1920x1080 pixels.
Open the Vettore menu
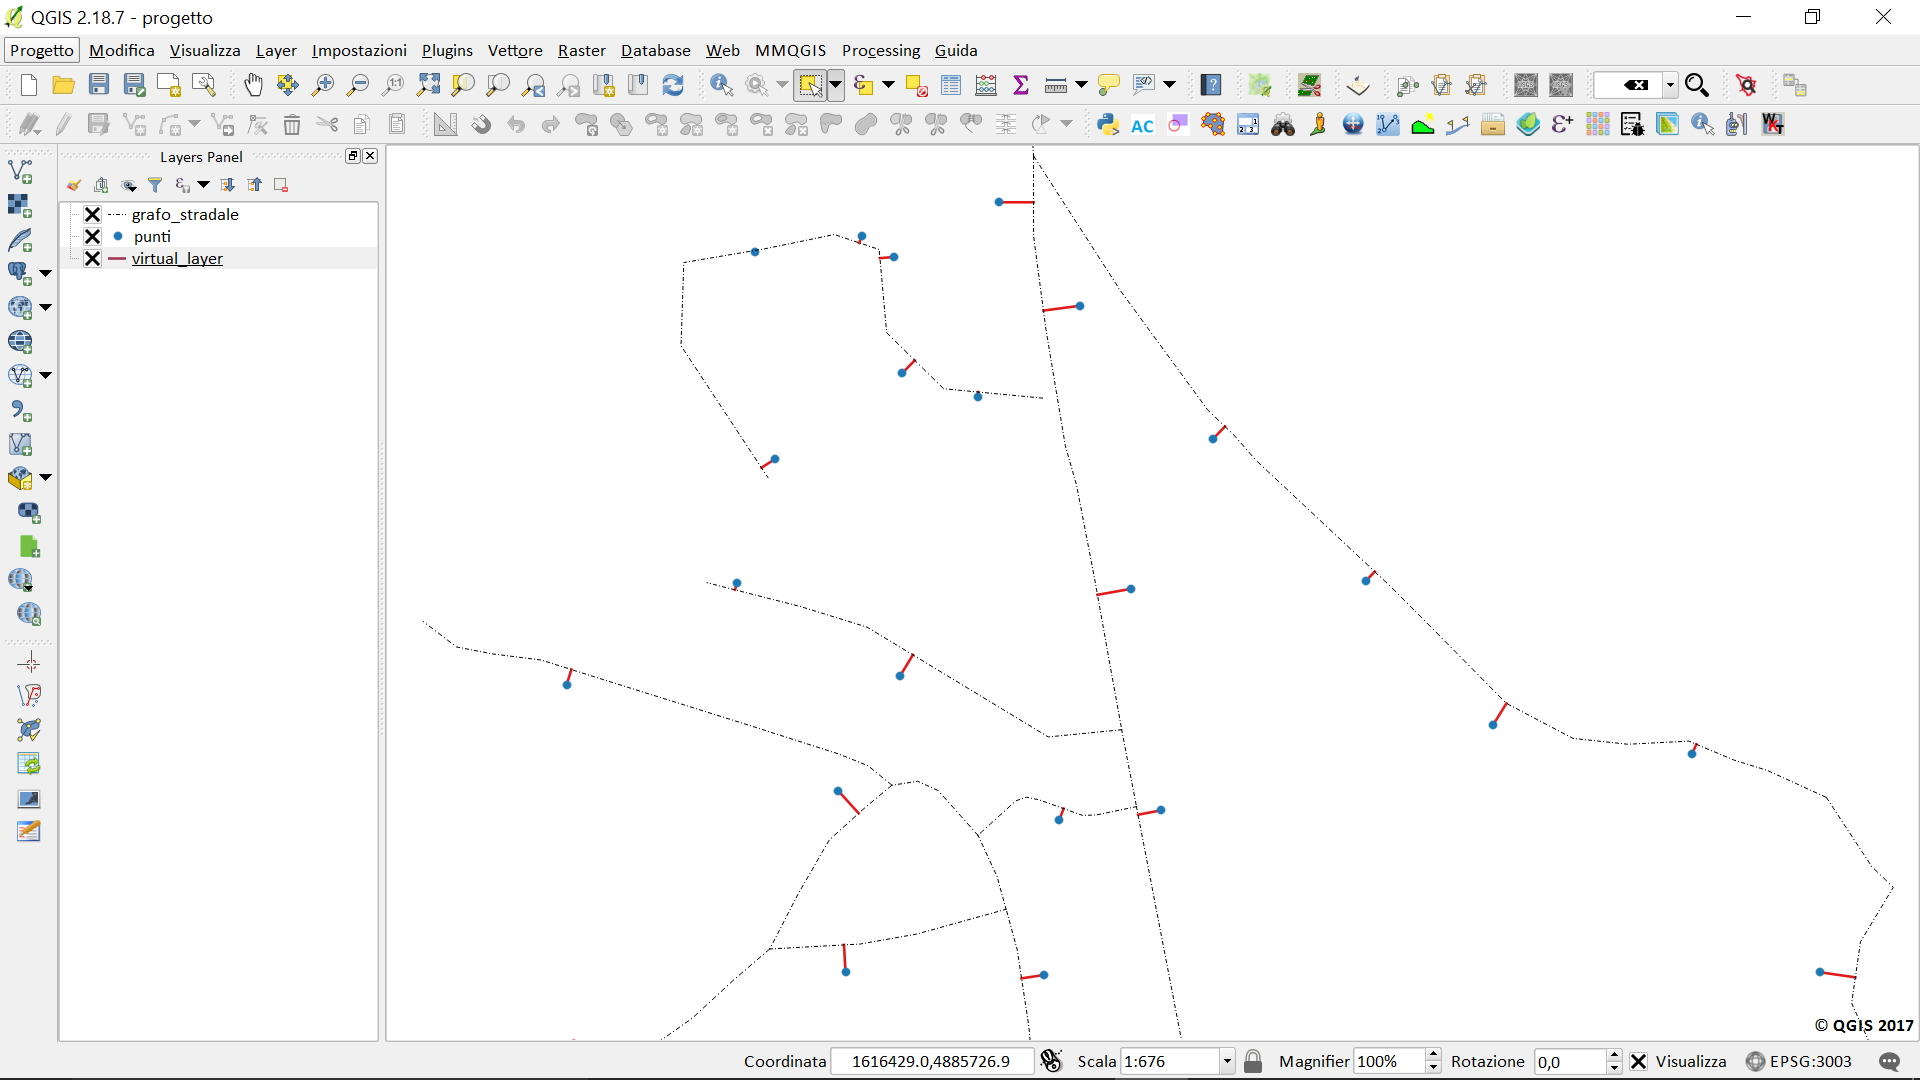(x=514, y=50)
